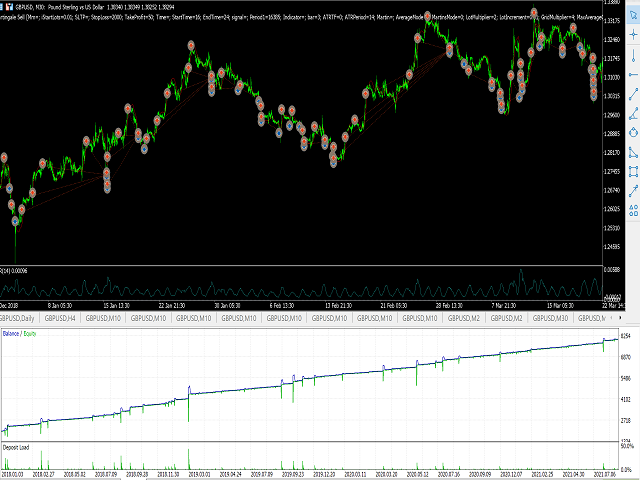Click the 22 Jan 21:30 time label
This screenshot has width=640, height=480.
click(x=172, y=305)
